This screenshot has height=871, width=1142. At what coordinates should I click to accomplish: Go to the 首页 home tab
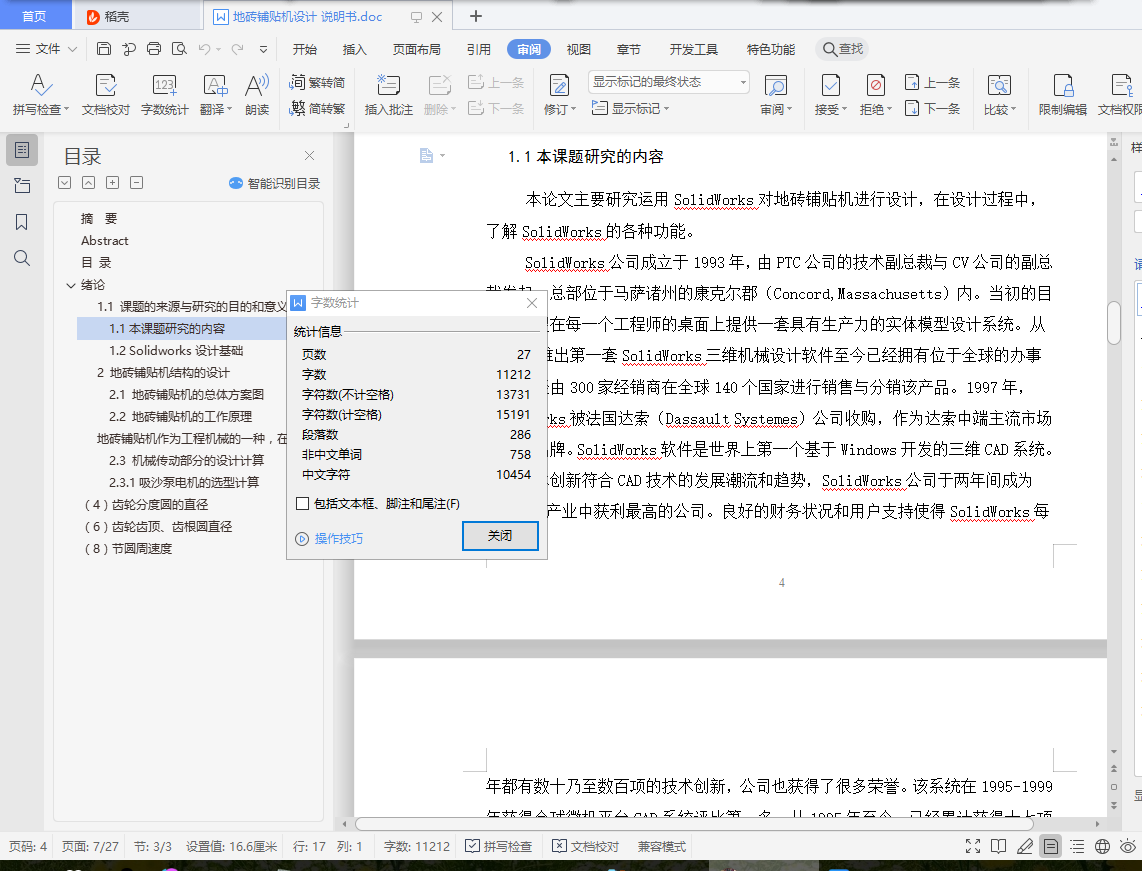coord(34,16)
